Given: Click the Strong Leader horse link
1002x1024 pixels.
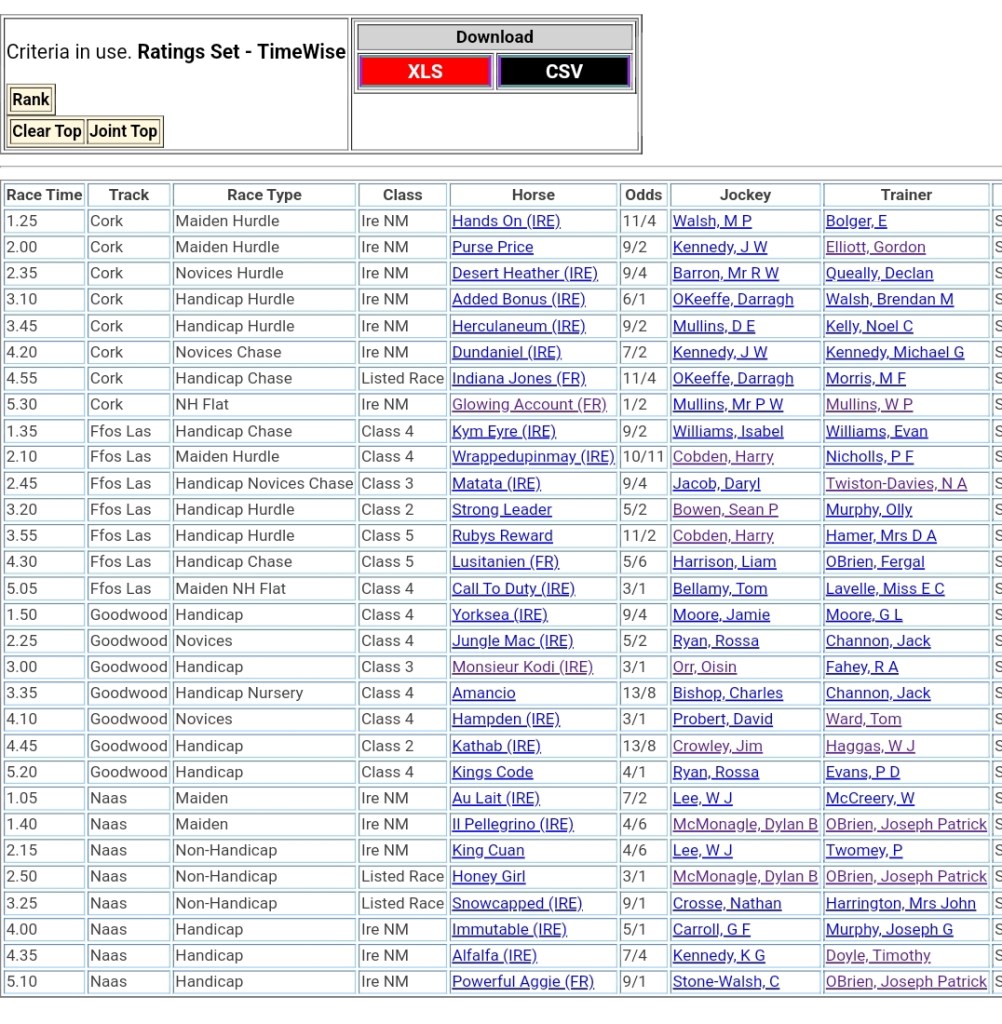Looking at the screenshot, I should (501, 509).
